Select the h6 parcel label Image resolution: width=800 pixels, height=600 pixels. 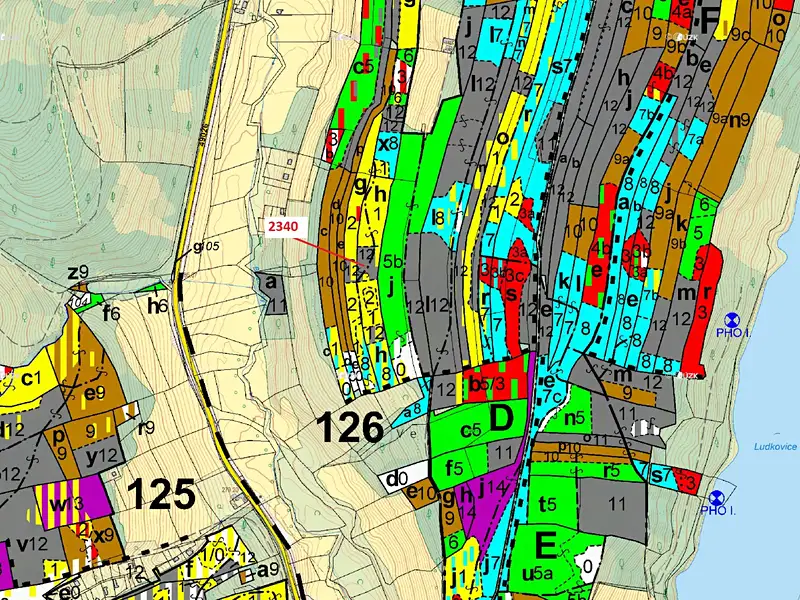pyautogui.click(x=157, y=306)
